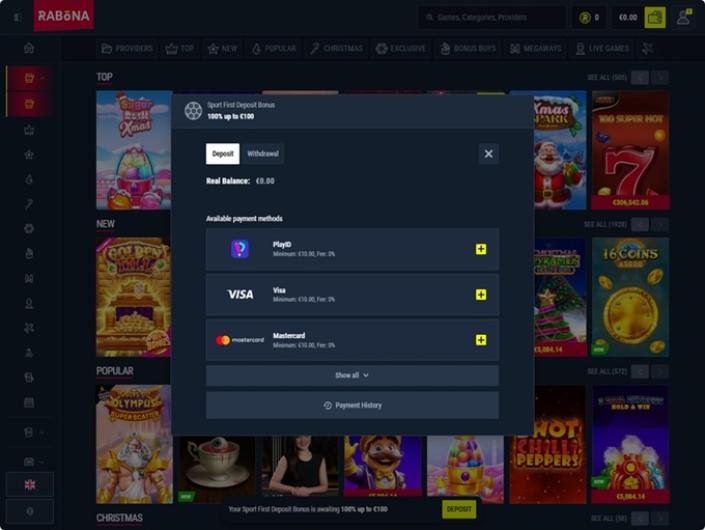Switch to the Withdrawal tab
Screen dimensions: 705x530
(262, 154)
